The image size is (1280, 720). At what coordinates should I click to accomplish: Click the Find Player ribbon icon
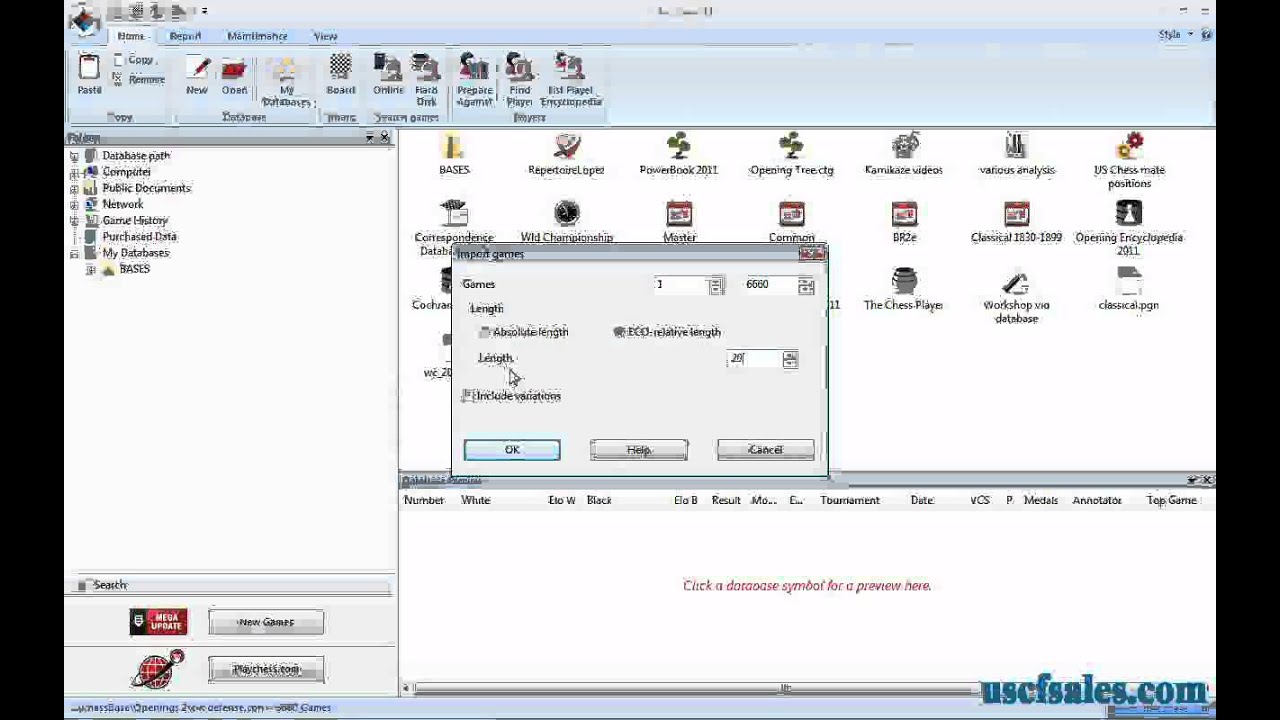point(519,68)
